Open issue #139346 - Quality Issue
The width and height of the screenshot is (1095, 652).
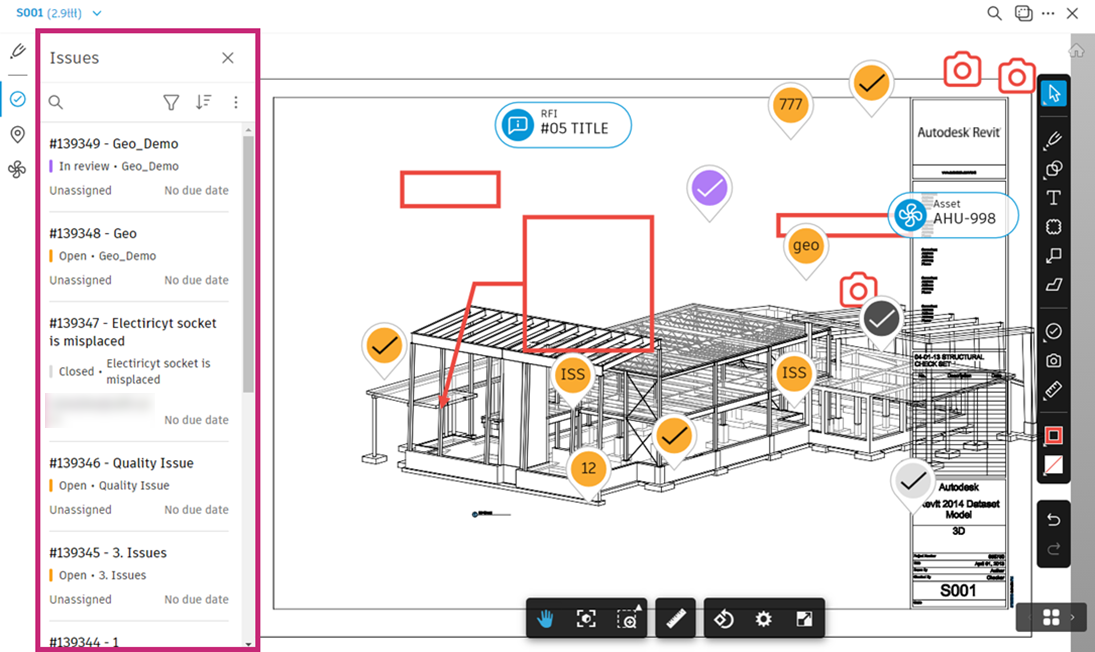[x=139, y=486]
